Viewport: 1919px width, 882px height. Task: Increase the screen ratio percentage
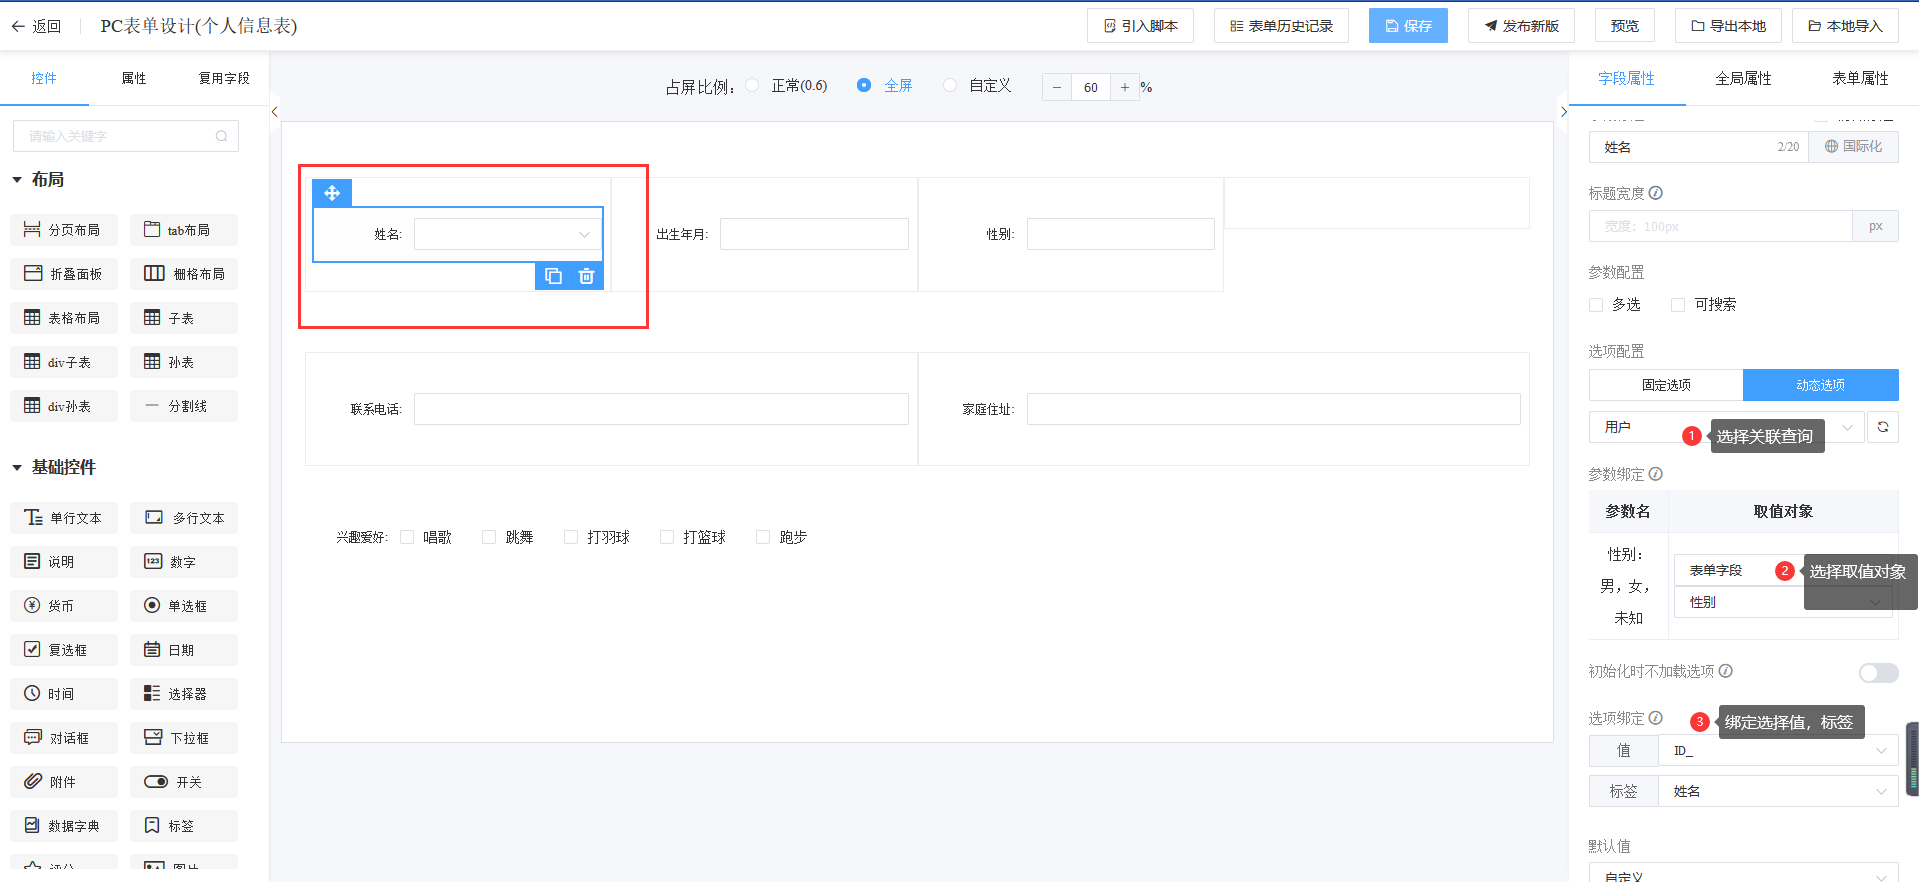[1125, 87]
